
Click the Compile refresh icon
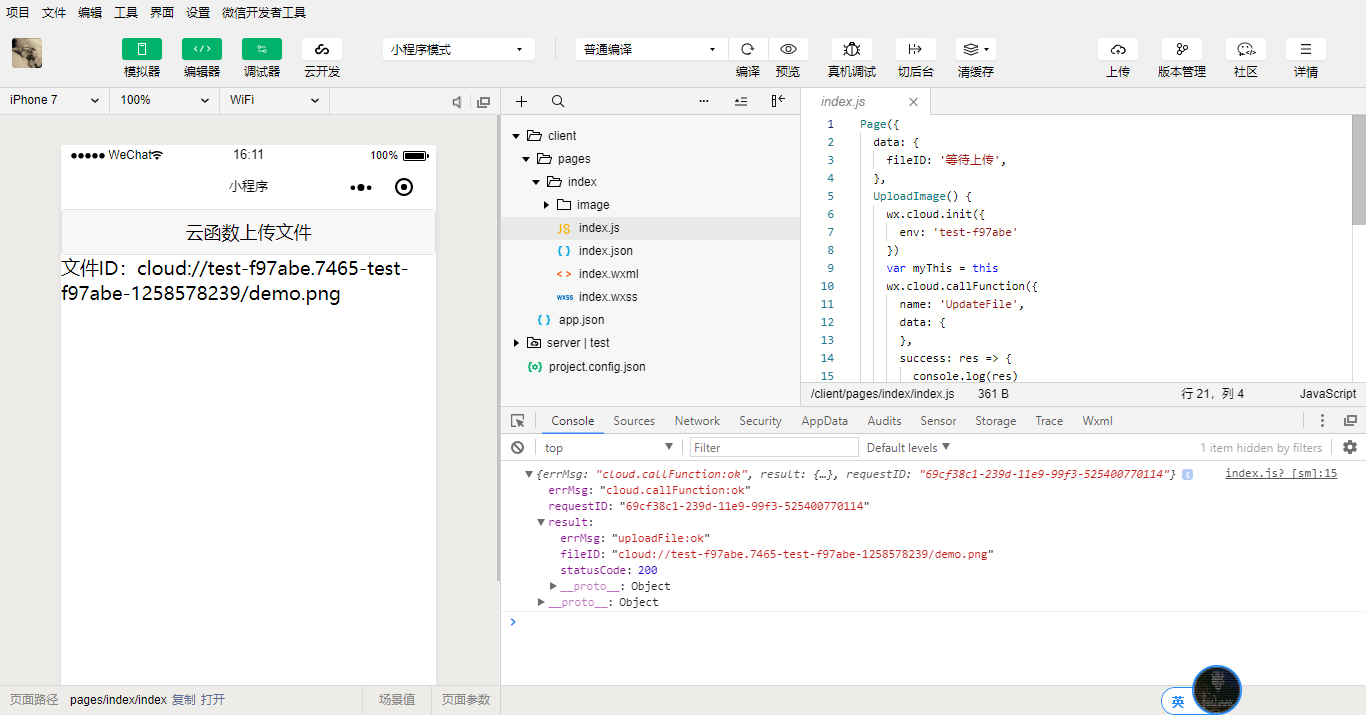pos(747,49)
